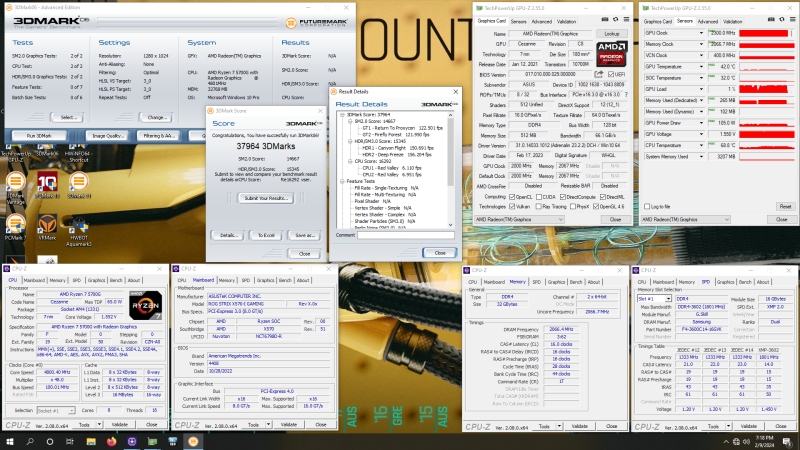This screenshot has height=450, width=800.
Task: Open Mainboard tab in first CPU-Z window
Action: coord(34,280)
